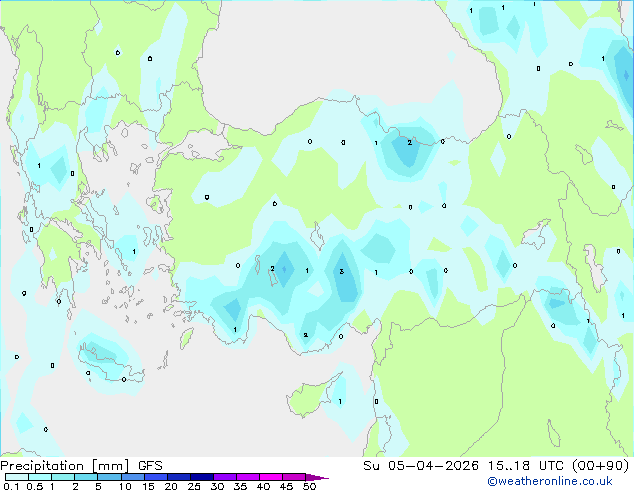The width and height of the screenshot is (634, 490).
Task: Select the 25–30 mm dark blue swatch
Action: (202, 477)
